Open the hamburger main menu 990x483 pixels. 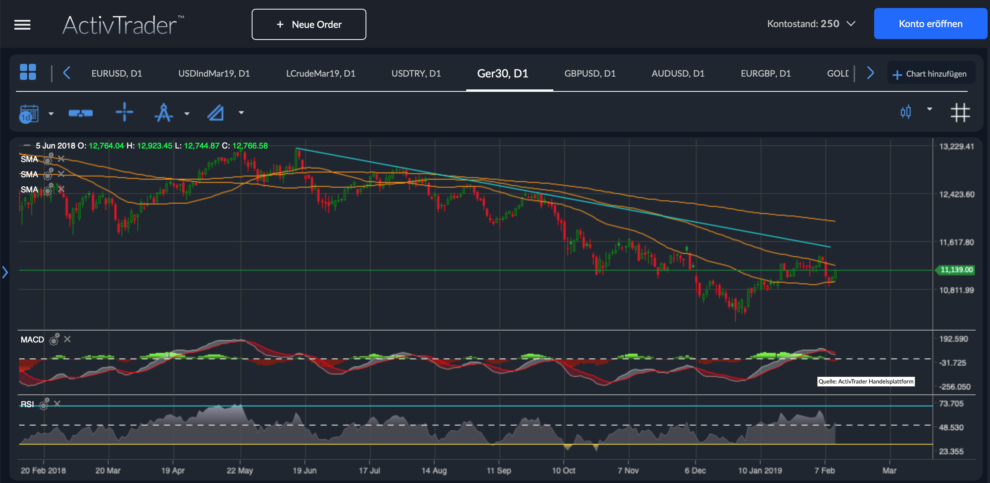coord(22,25)
